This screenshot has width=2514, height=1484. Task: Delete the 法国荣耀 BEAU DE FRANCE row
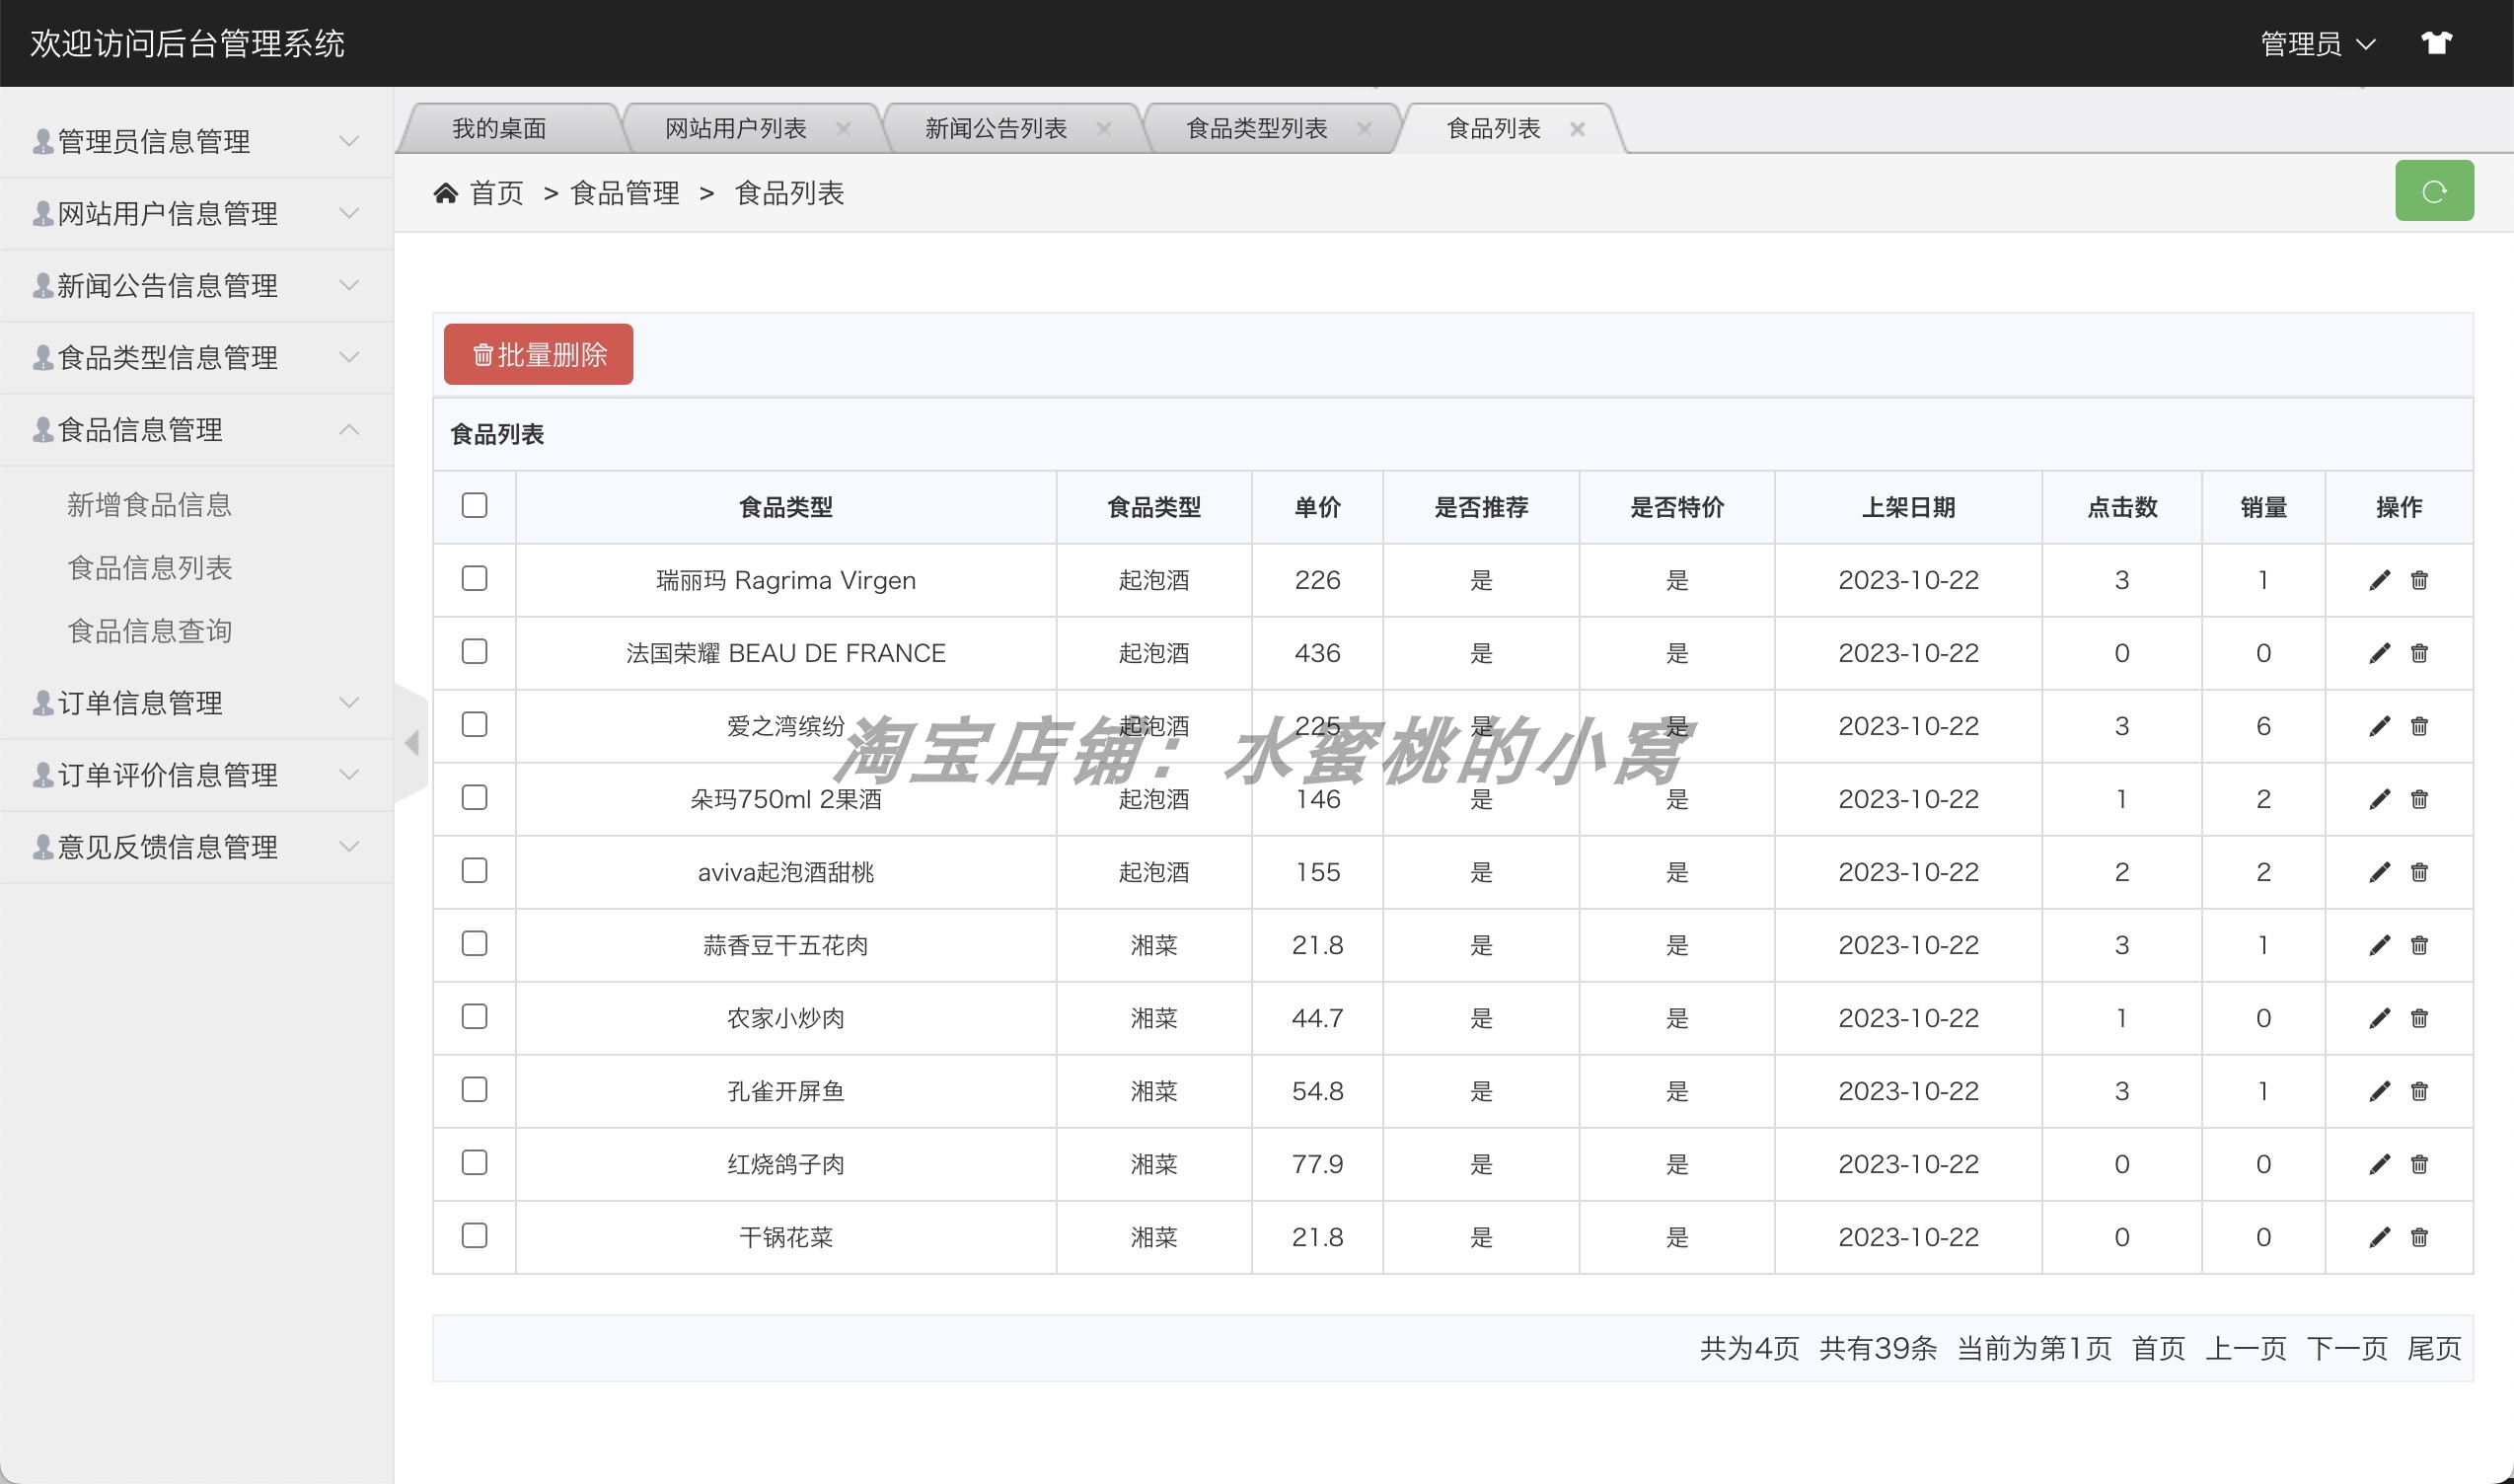[2419, 653]
